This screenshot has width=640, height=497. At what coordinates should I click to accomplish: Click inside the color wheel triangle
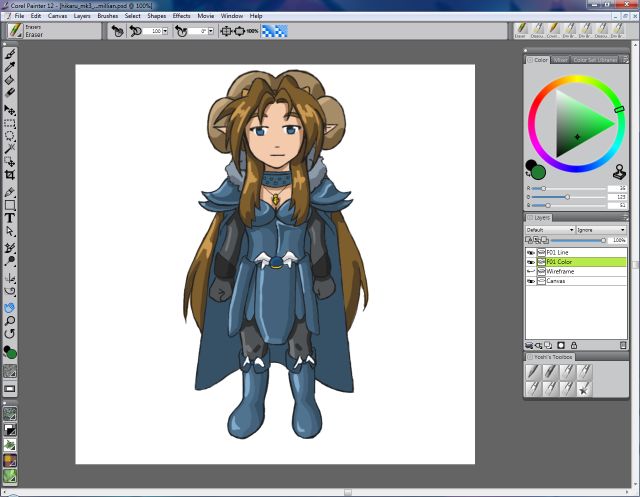tap(577, 124)
